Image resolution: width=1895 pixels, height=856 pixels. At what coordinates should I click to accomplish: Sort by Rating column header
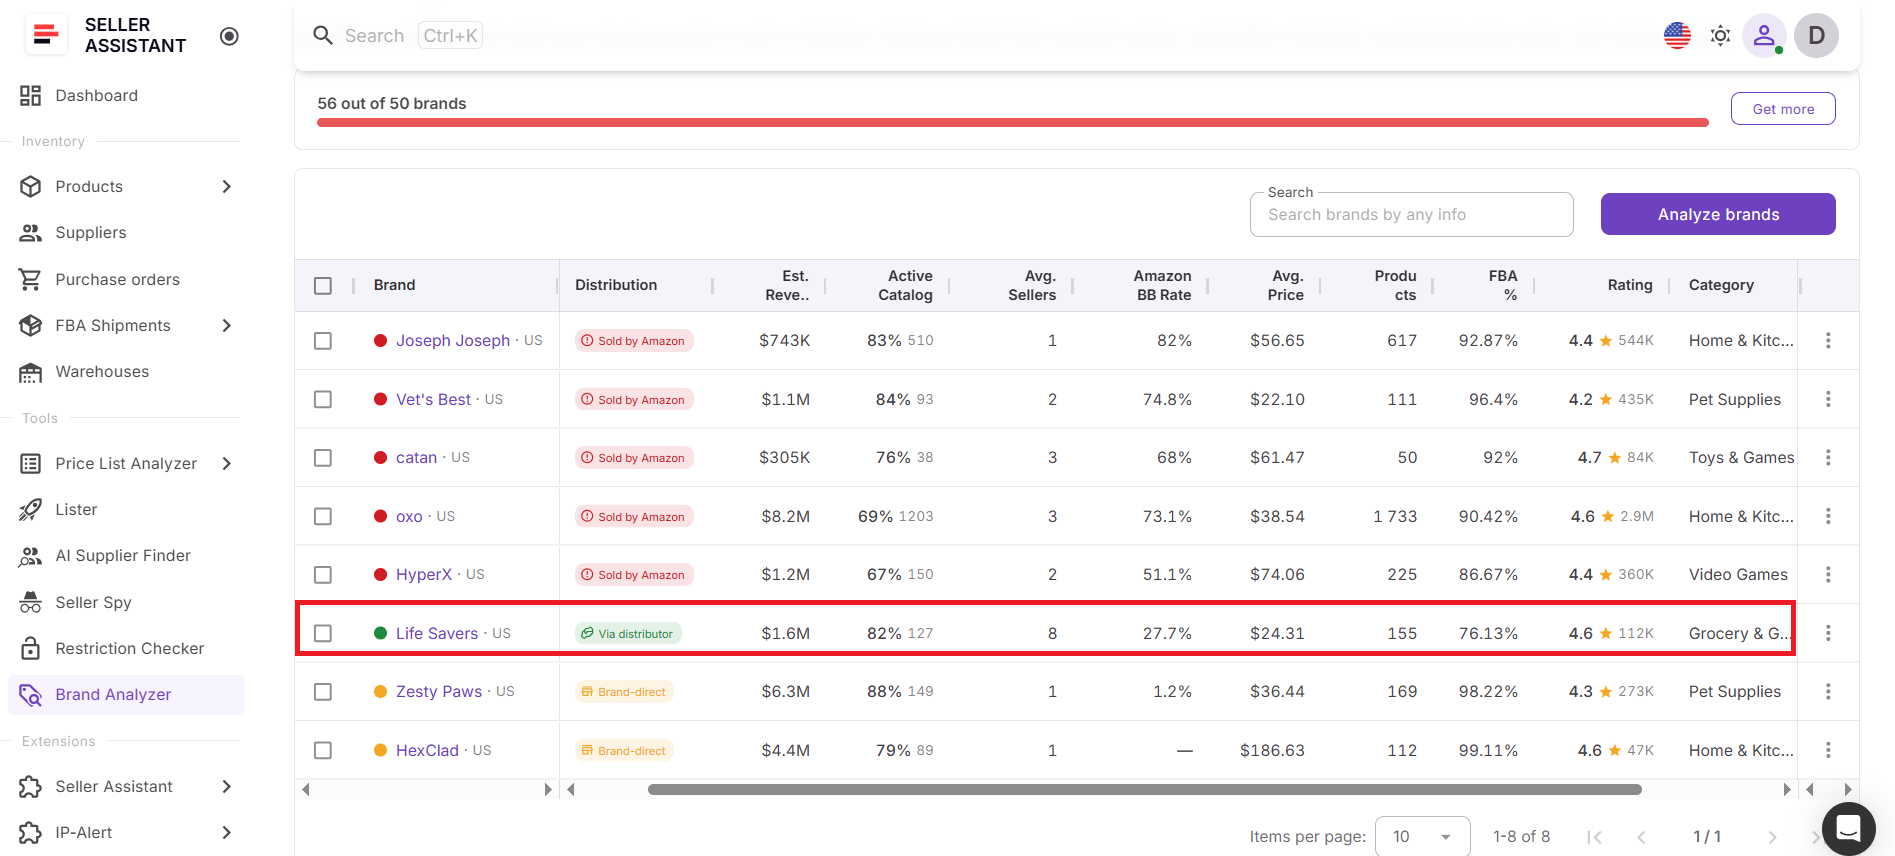click(x=1630, y=286)
